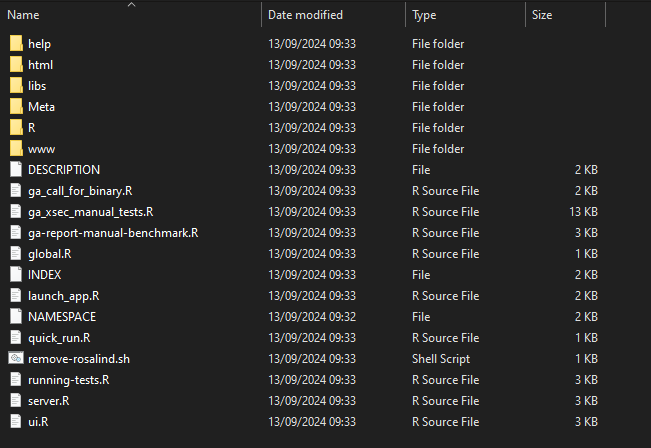Sort by the Size column header
The height and width of the screenshot is (448, 651).
542,15
